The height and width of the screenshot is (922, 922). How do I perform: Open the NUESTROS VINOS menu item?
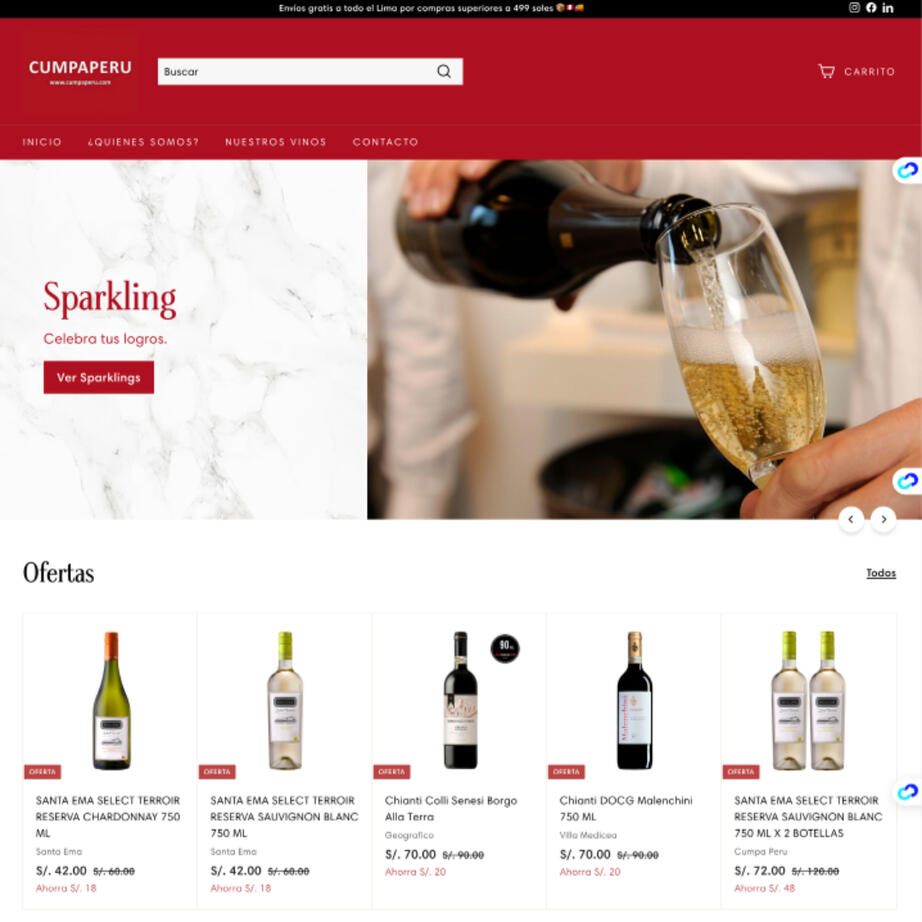coord(276,142)
